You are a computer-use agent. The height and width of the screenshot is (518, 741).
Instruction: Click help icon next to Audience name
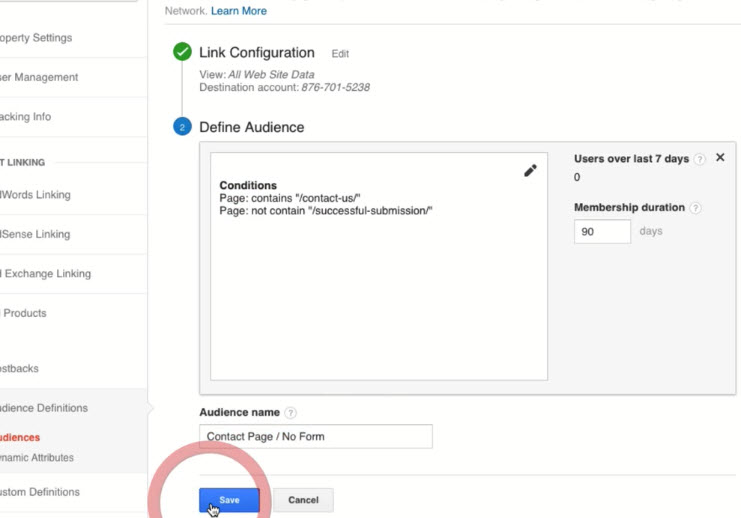click(290, 413)
